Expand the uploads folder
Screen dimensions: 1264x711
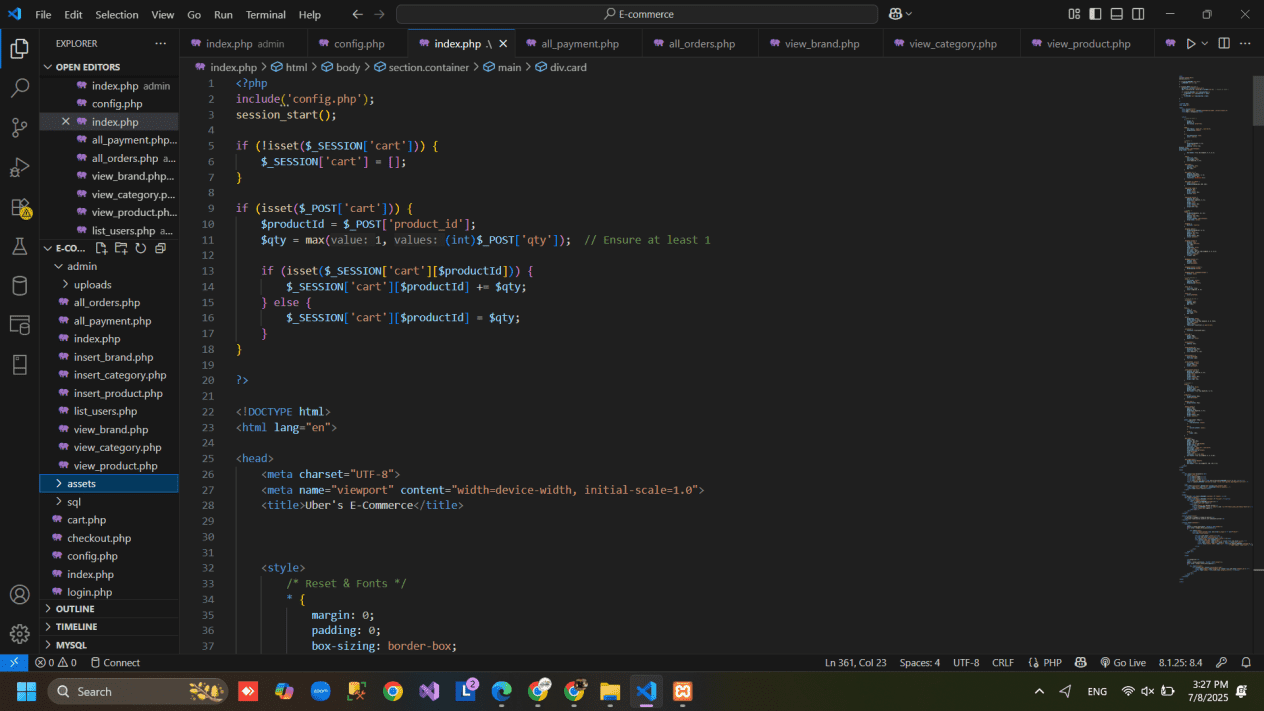(x=109, y=284)
